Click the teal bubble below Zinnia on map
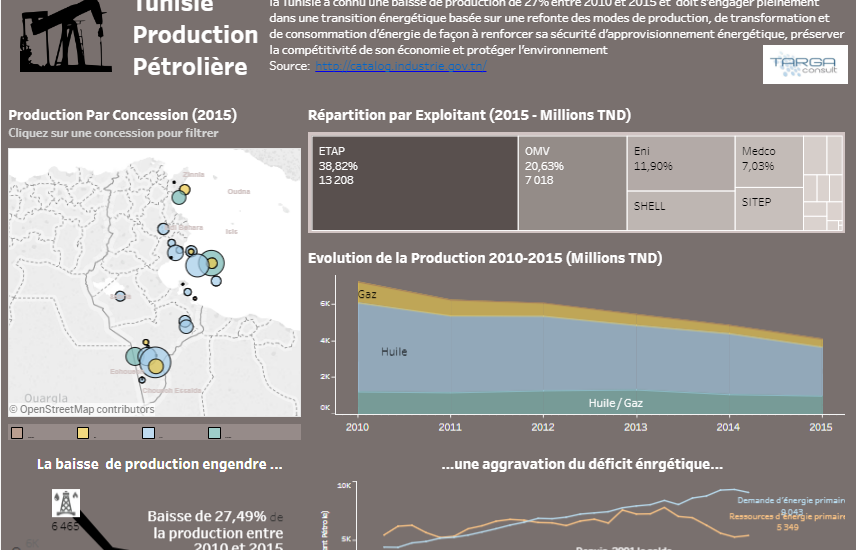Image resolution: width=856 pixels, height=550 pixels. pos(179,197)
